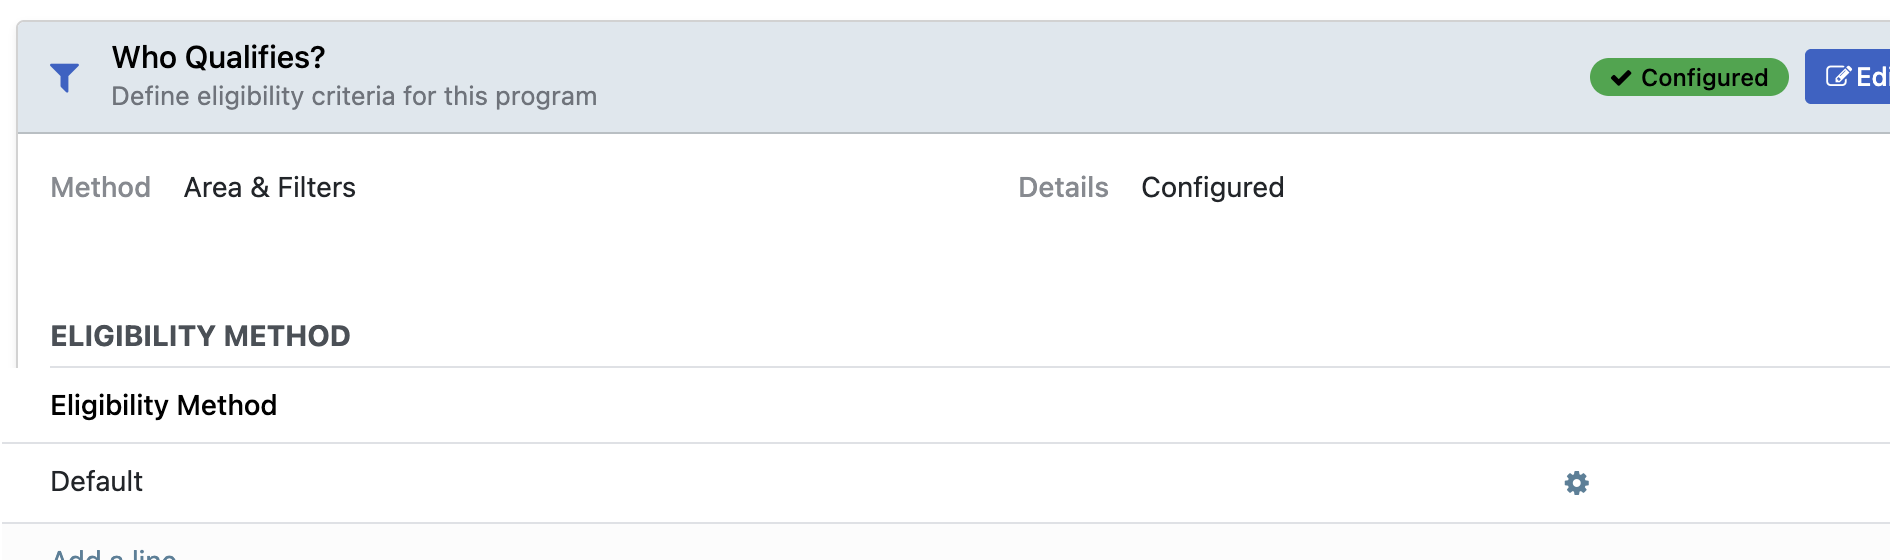This screenshot has height=560, width=1890.
Task: Click the Add a line link
Action: (114, 554)
